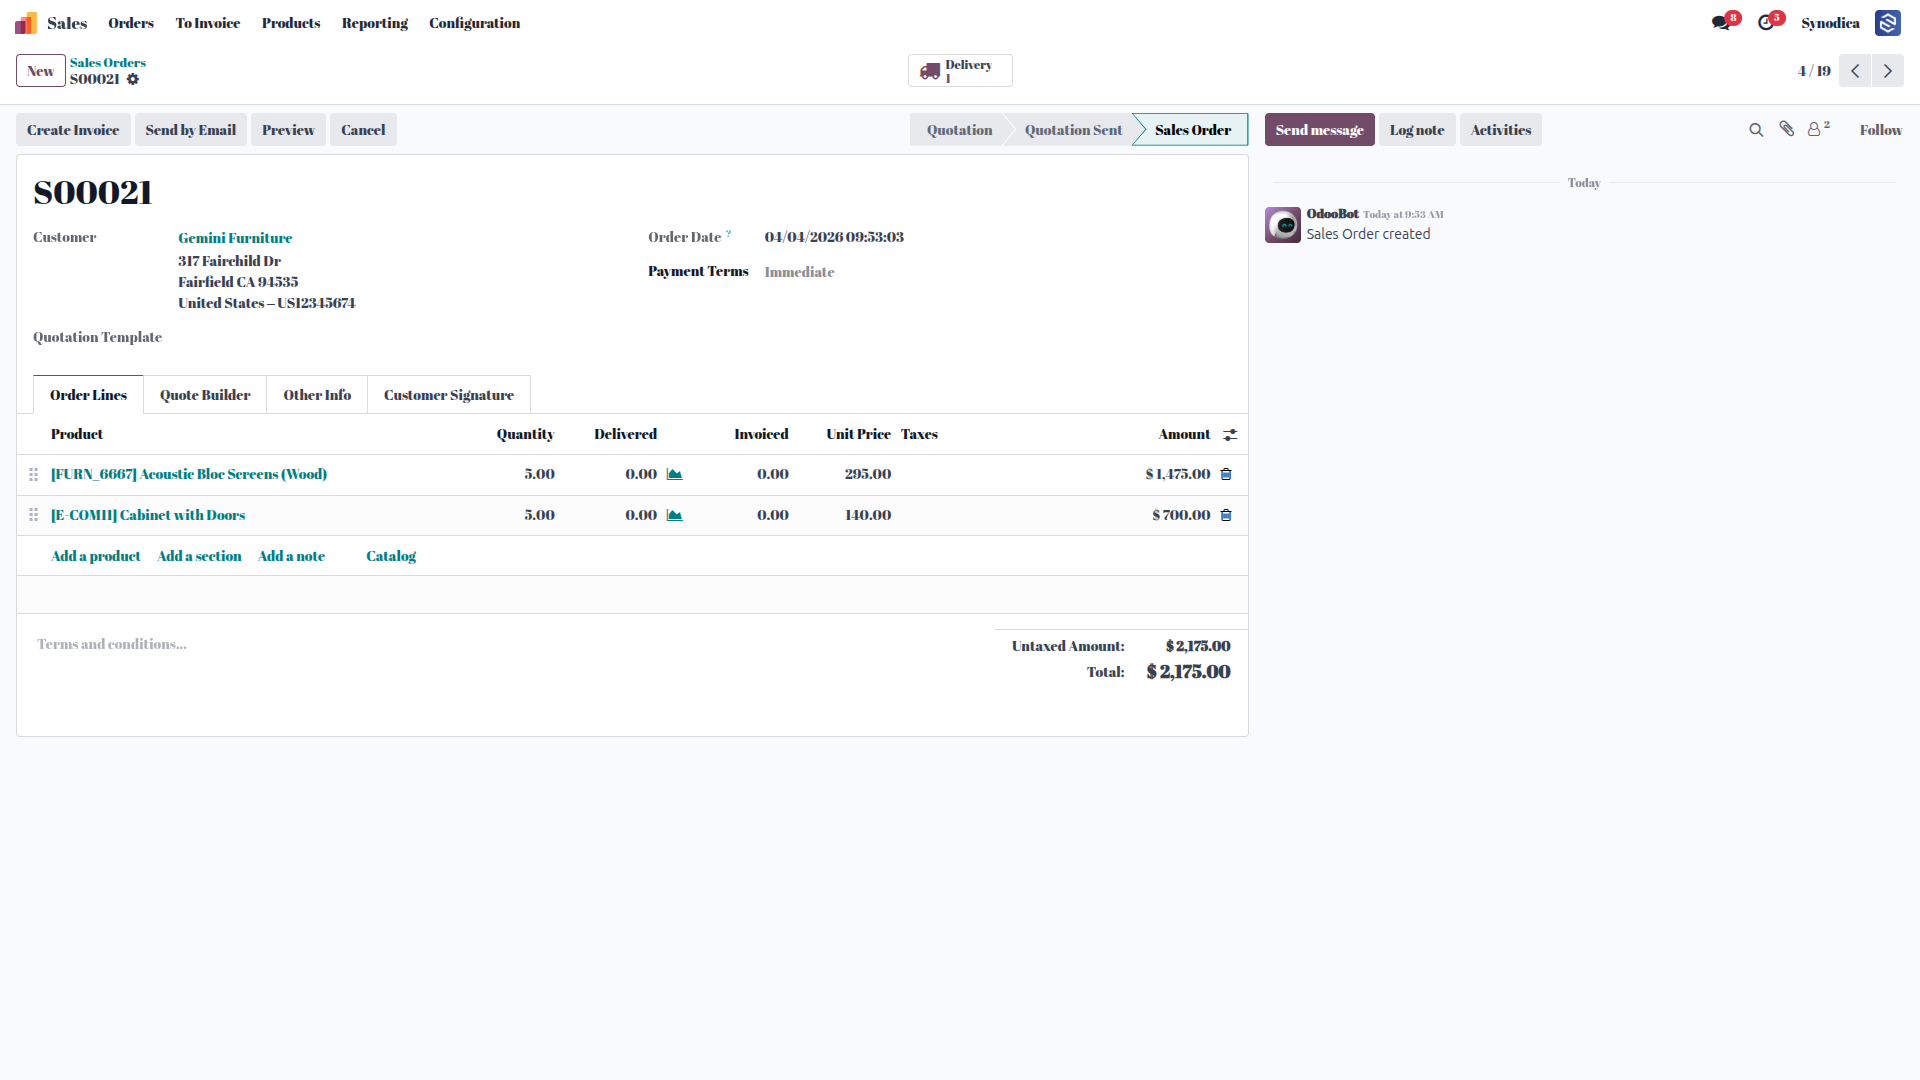
Task: Click the OdooBot avatar
Action: [x=1283, y=225]
